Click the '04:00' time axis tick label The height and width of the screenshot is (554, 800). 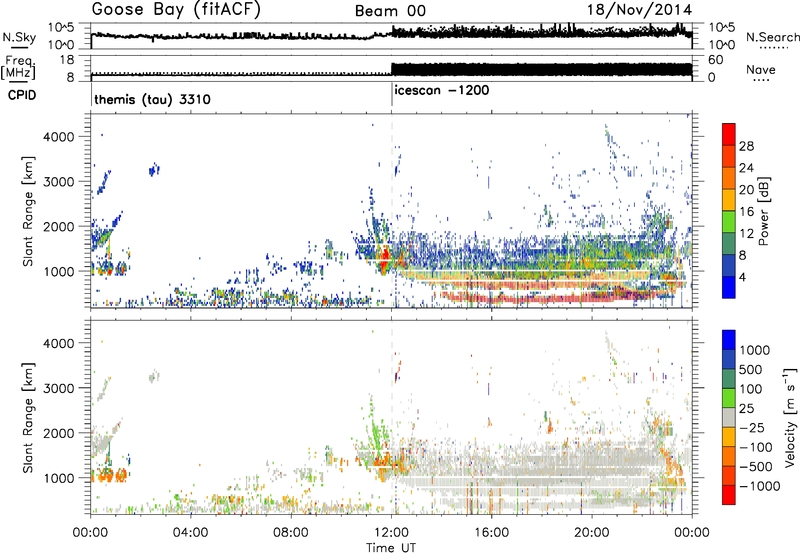[x=191, y=533]
